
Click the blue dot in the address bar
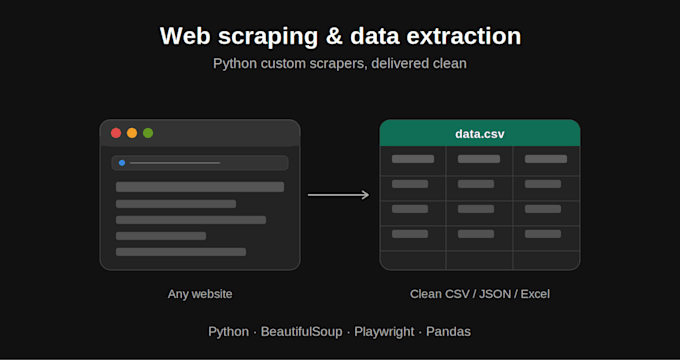pos(122,163)
